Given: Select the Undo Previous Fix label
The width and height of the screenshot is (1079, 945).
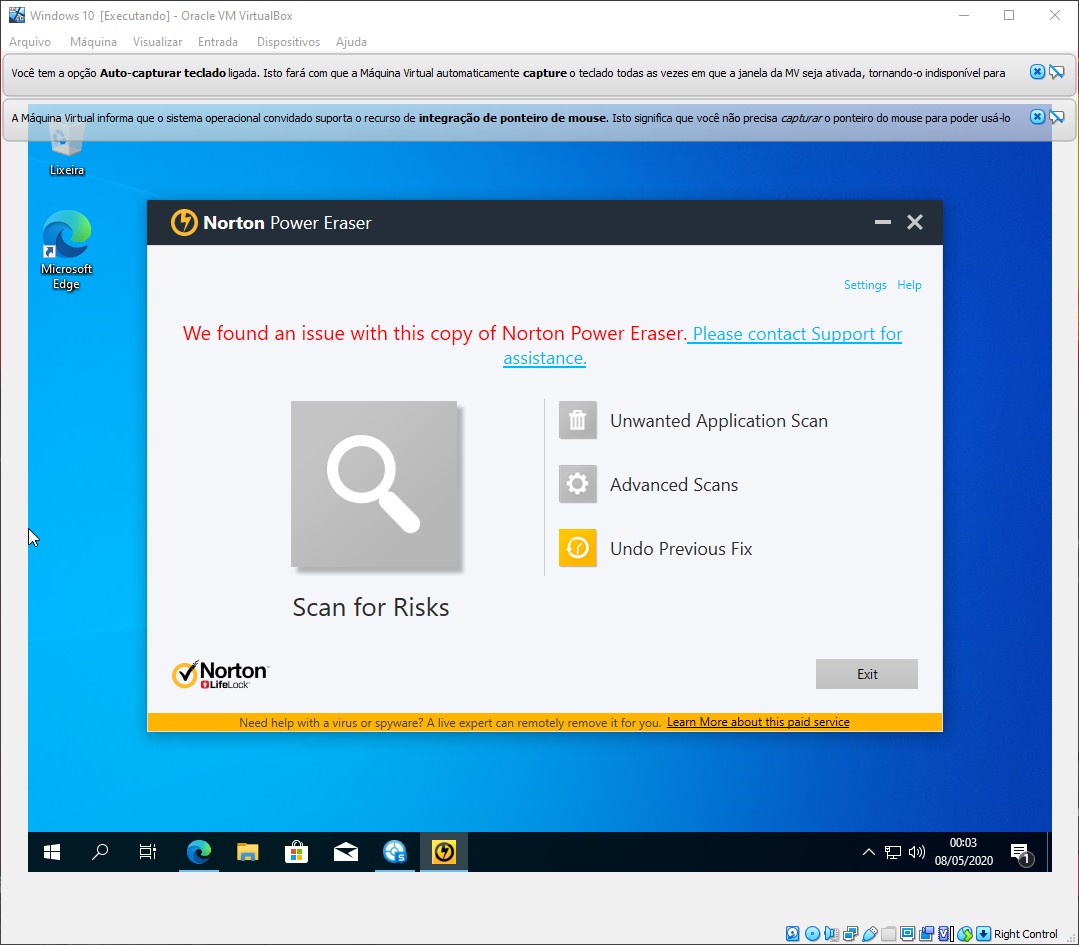Looking at the screenshot, I should [x=681, y=549].
